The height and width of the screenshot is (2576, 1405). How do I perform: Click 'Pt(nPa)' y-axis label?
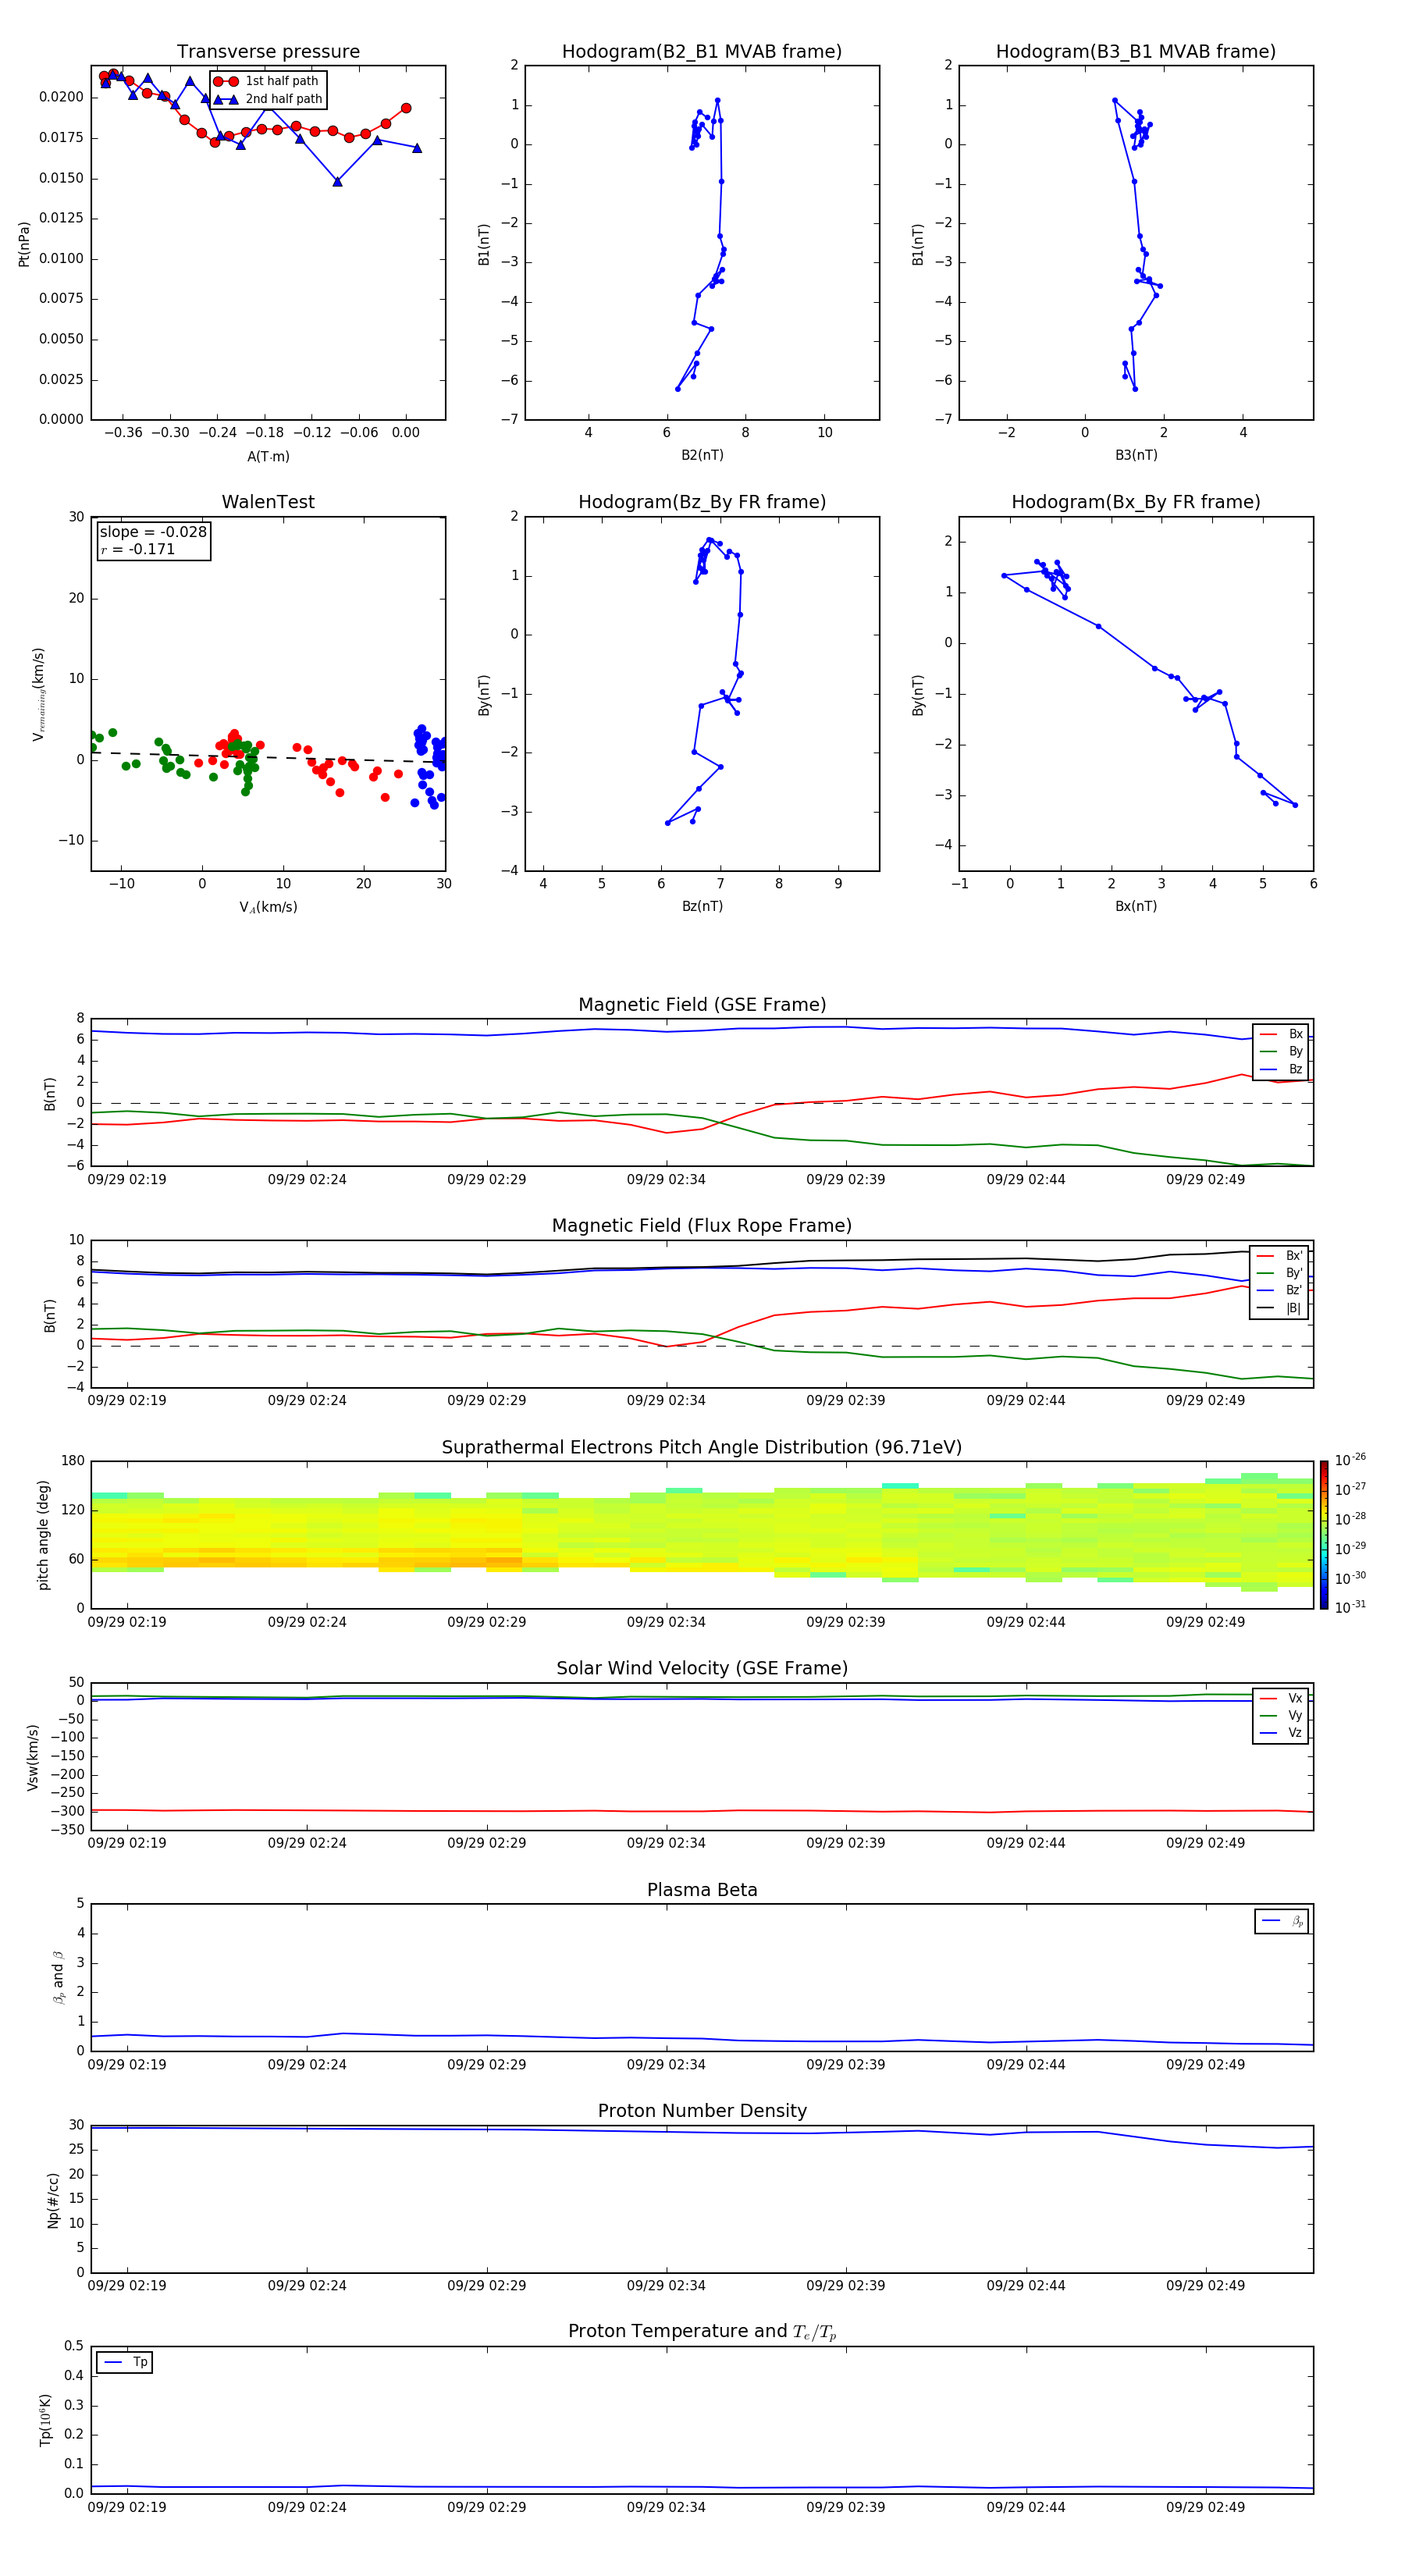click(x=24, y=244)
